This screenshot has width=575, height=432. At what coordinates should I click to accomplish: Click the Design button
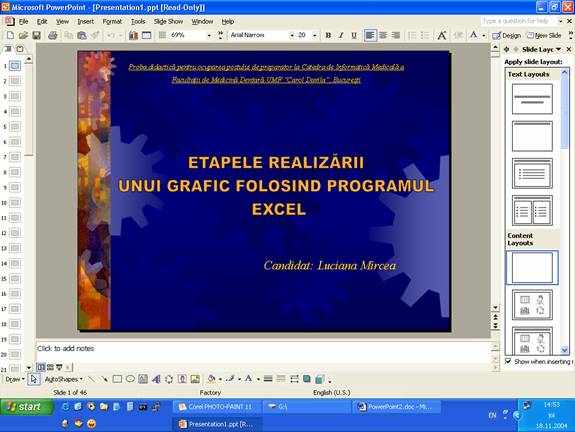point(506,36)
